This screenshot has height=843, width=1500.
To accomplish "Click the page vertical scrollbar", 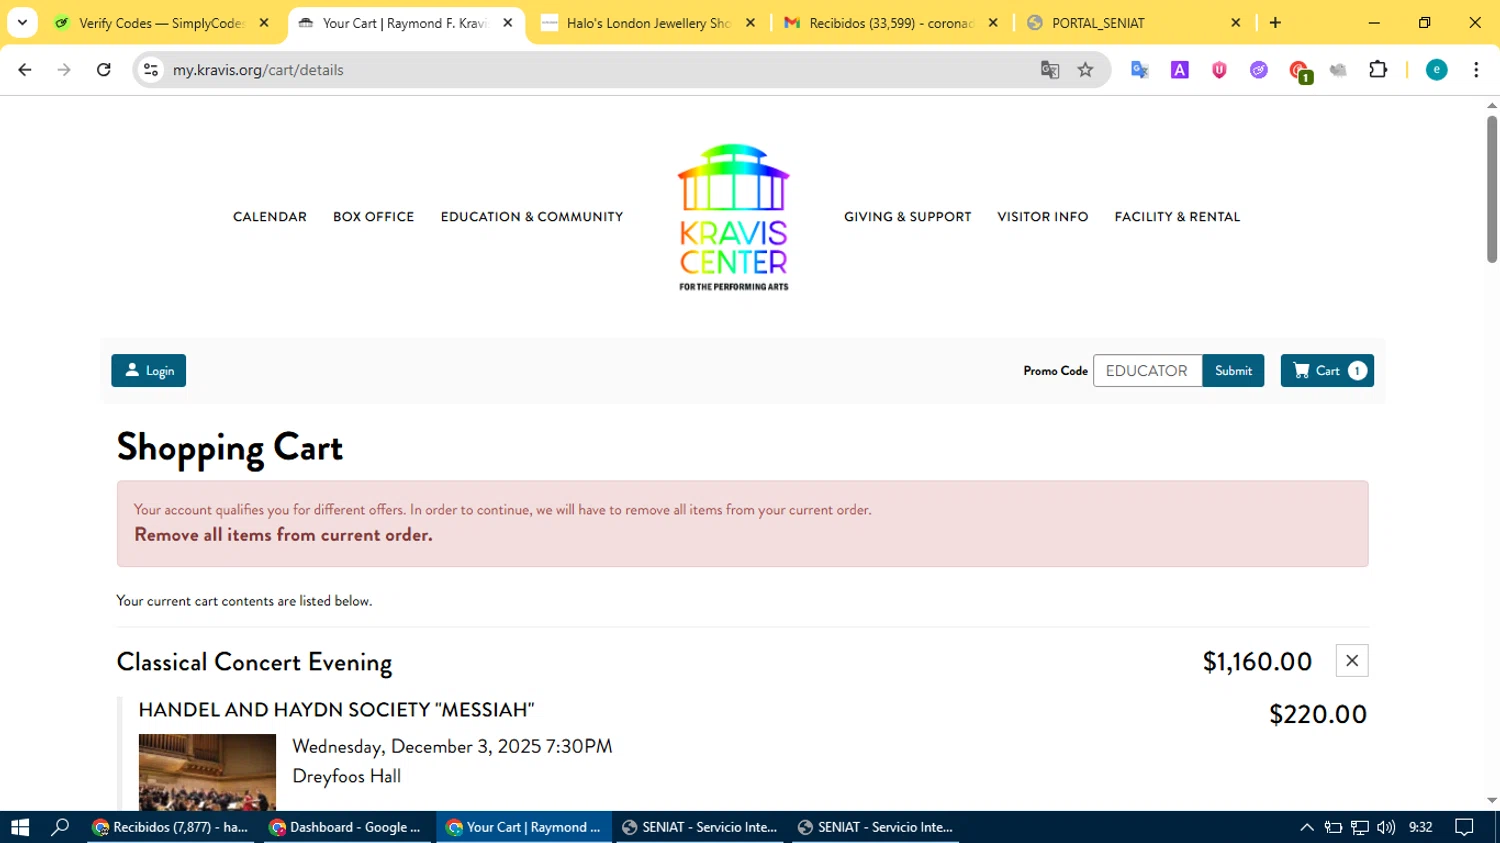I will coord(1492,190).
